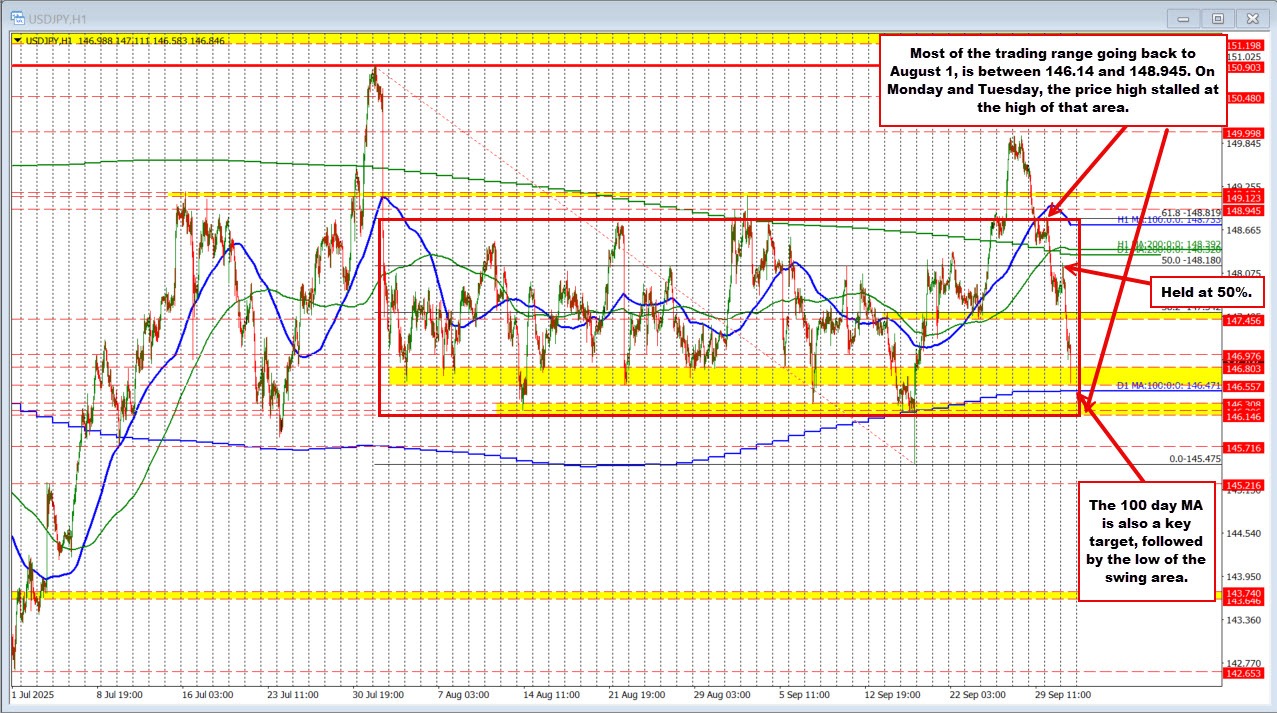This screenshot has width=1277, height=713.
Task: Select the 61.8 Fibonacci 148.819 label
Action: [1191, 213]
